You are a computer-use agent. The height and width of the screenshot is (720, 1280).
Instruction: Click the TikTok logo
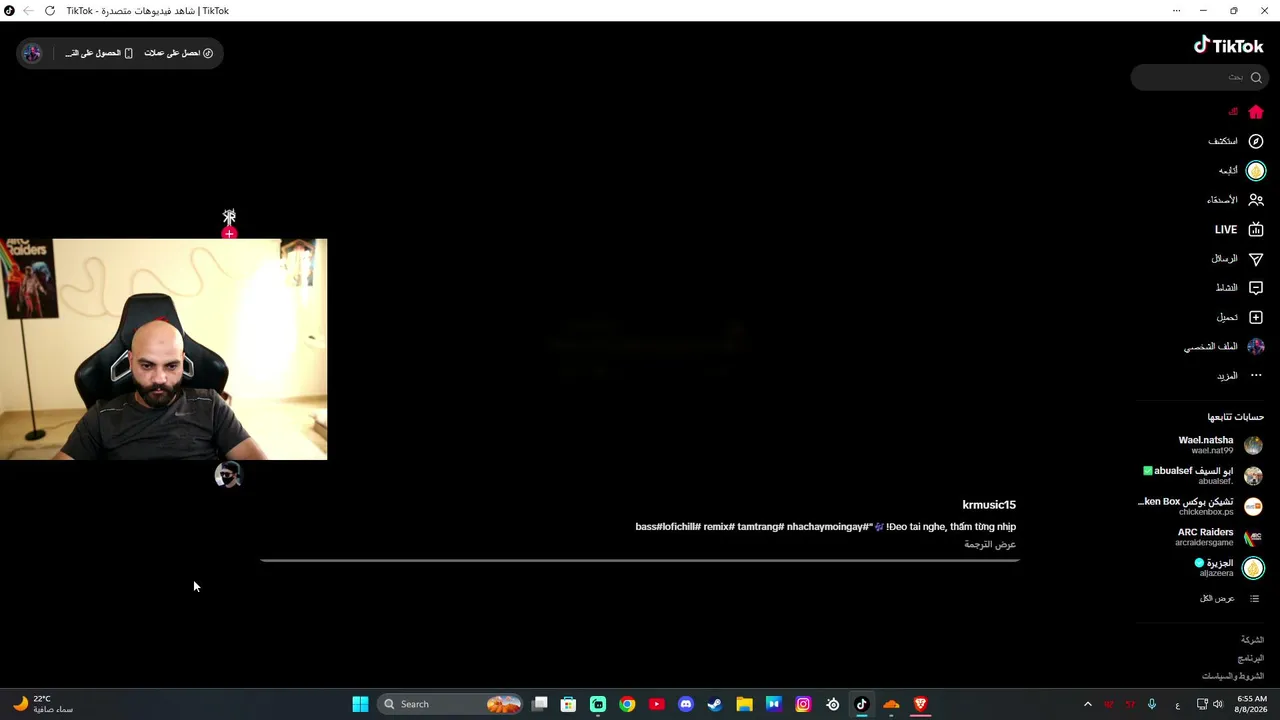coord(1228,46)
